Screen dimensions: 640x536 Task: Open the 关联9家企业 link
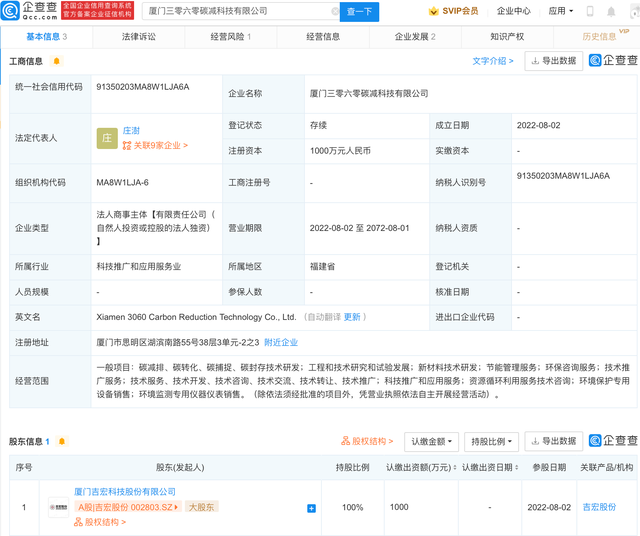(x=155, y=145)
